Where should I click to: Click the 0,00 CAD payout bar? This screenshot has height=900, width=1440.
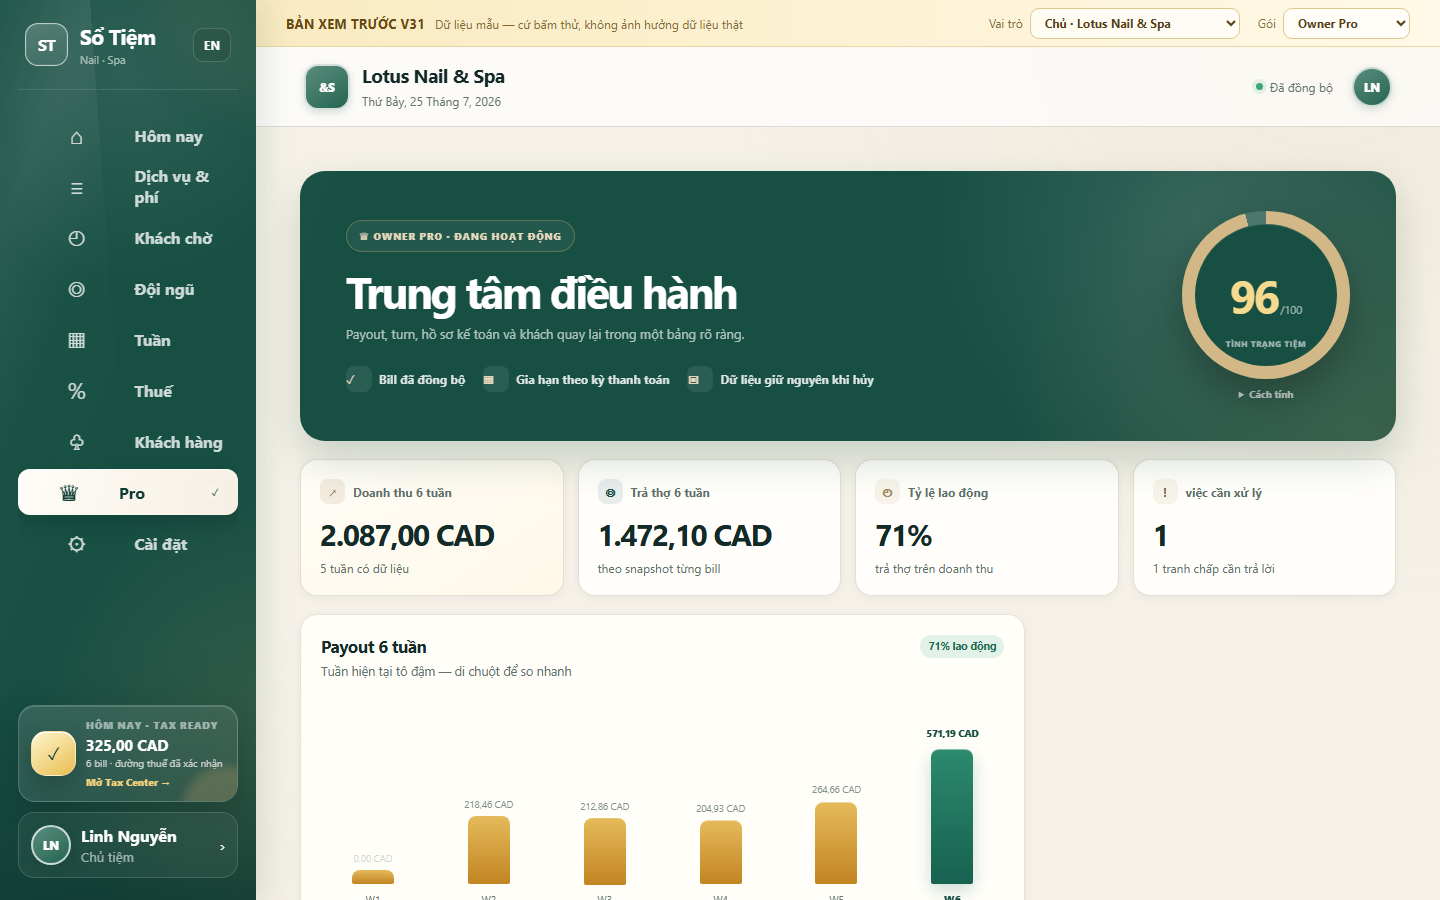pos(373,878)
